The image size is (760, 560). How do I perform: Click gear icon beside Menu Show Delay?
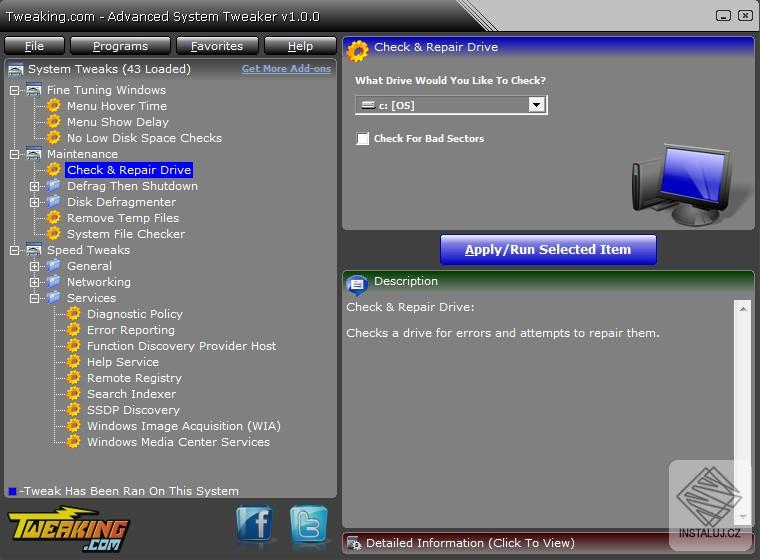click(x=53, y=122)
